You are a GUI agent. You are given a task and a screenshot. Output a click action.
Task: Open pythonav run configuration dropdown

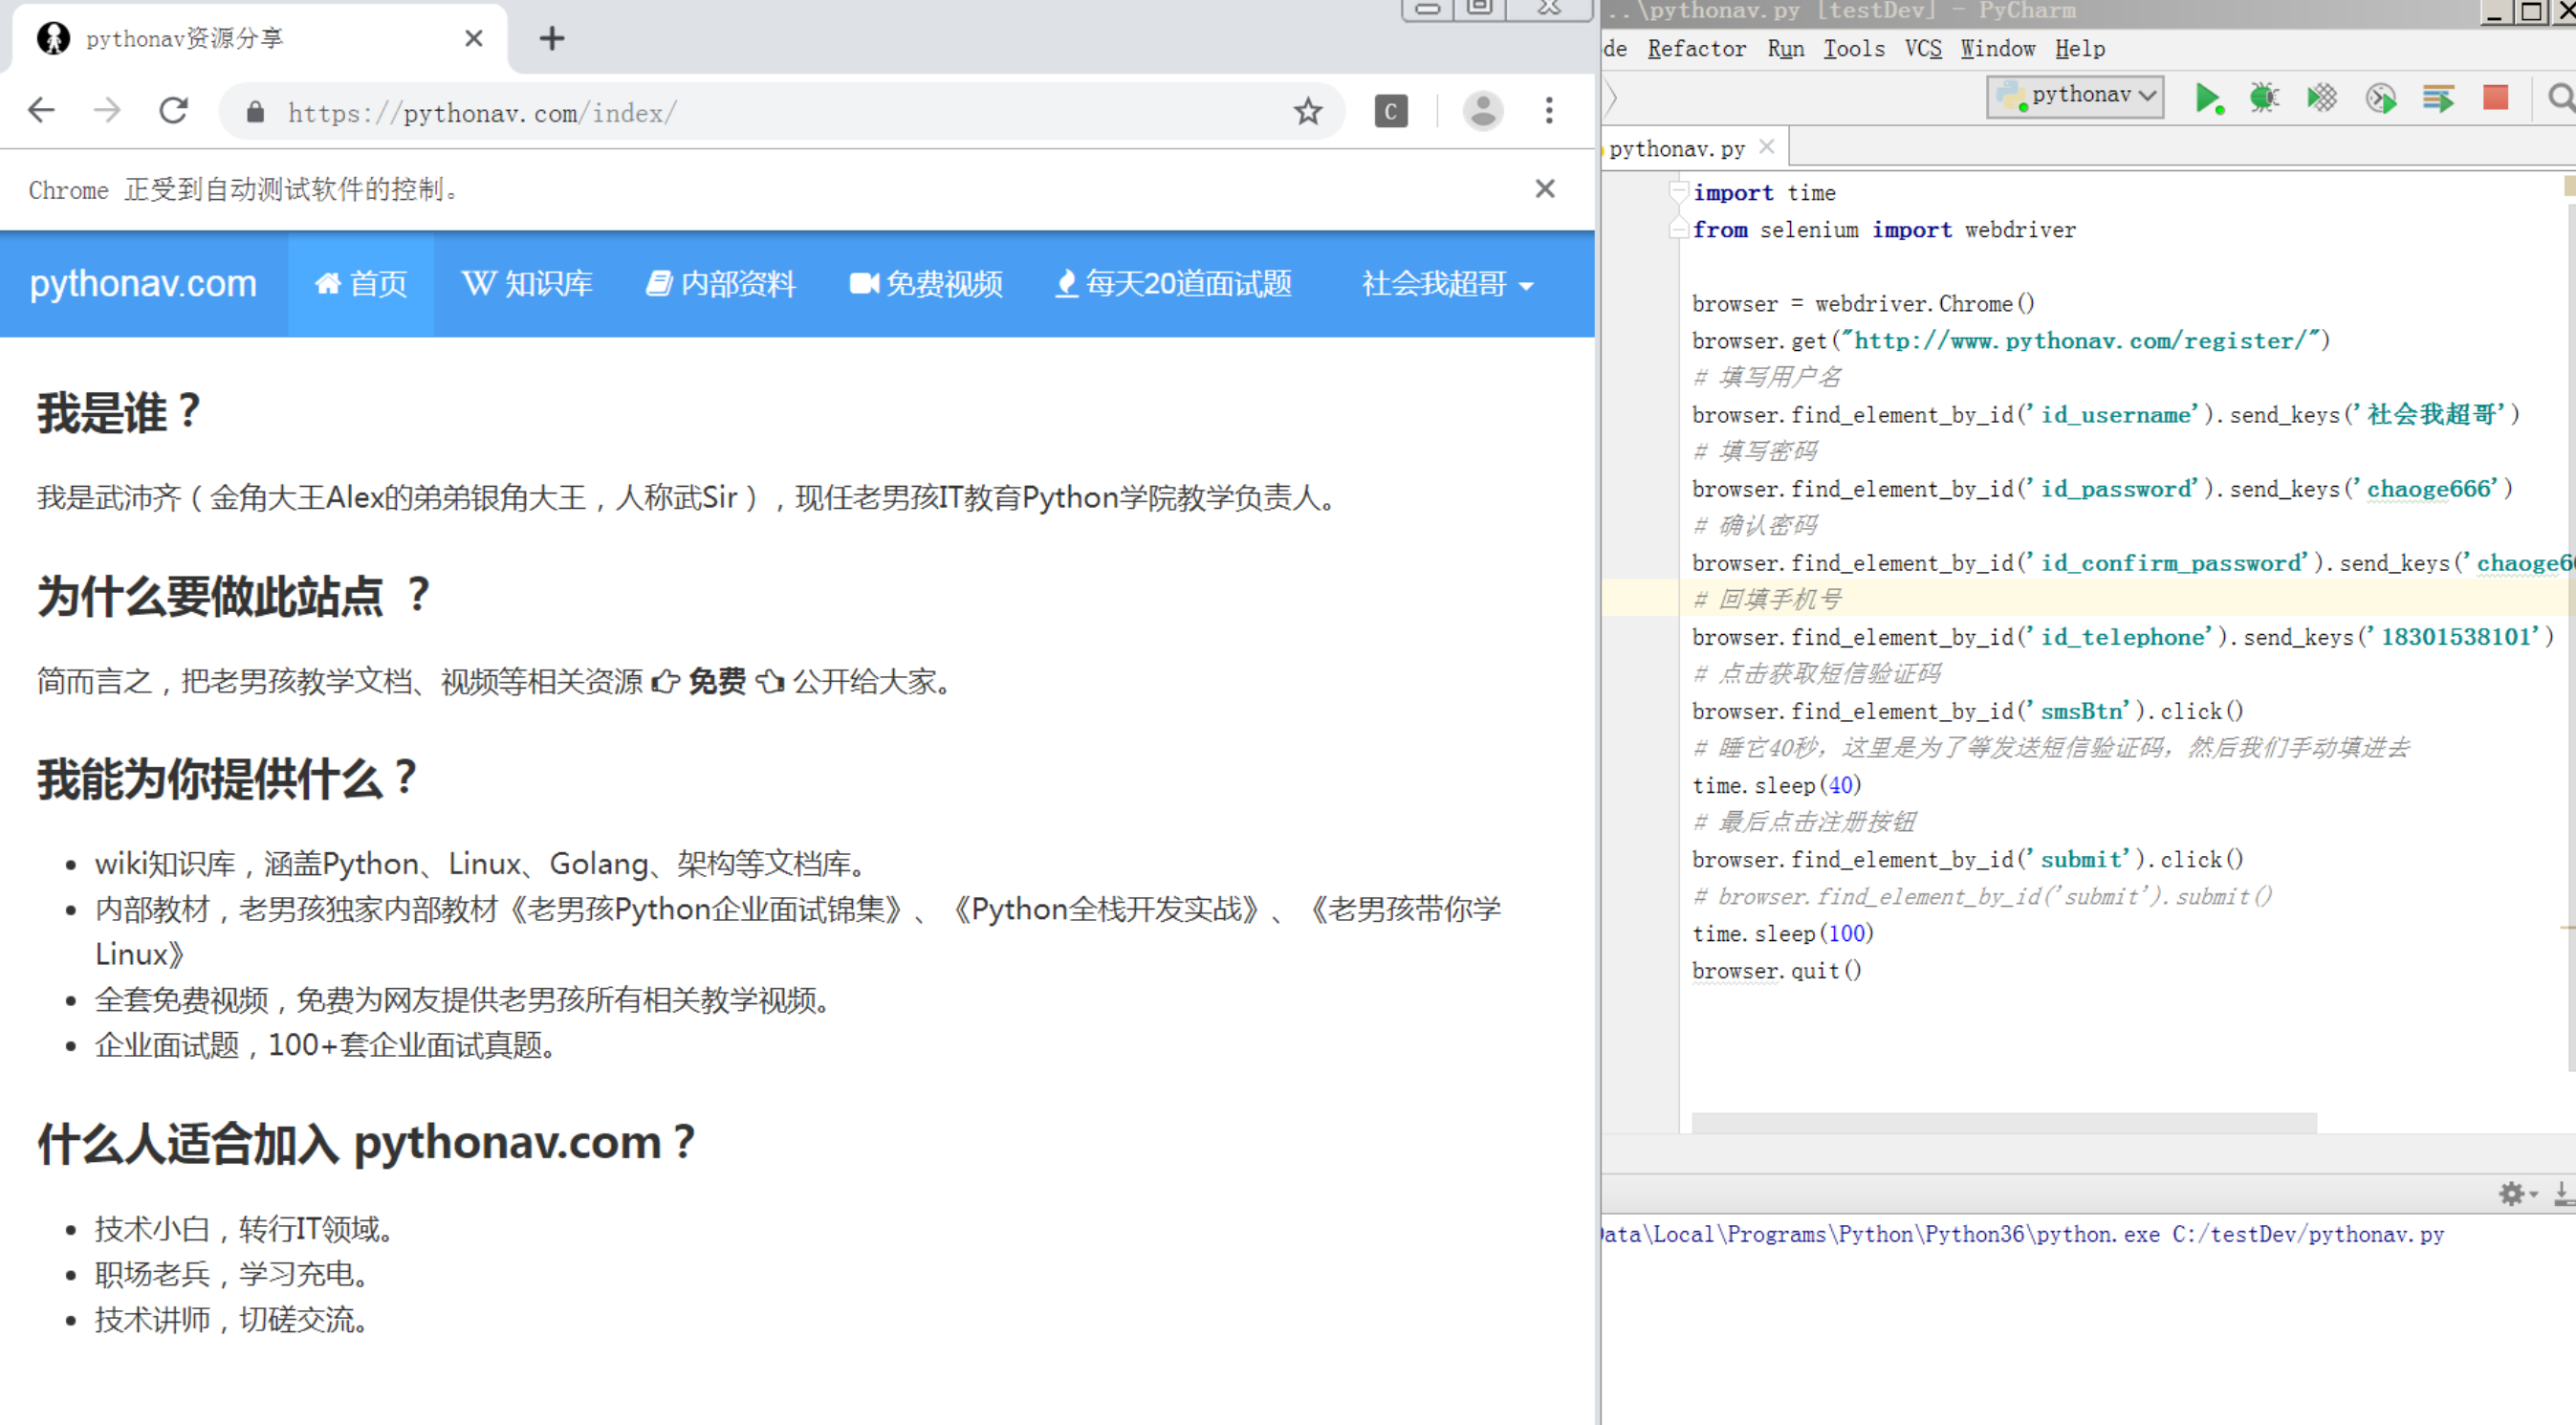[x=2076, y=96]
